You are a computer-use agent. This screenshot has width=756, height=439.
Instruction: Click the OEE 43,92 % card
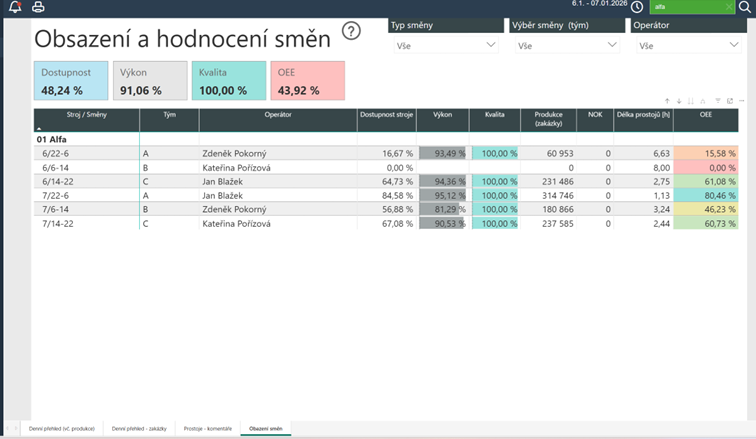pyautogui.click(x=308, y=80)
